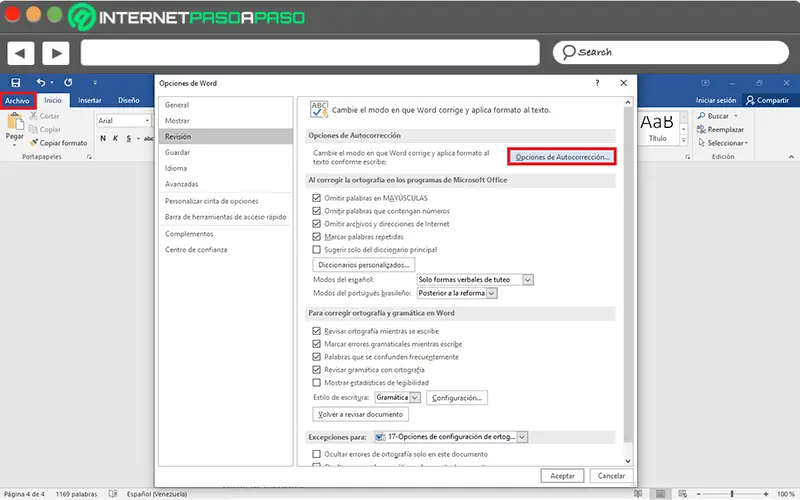Click the Compartir person icon

[x=750, y=100]
